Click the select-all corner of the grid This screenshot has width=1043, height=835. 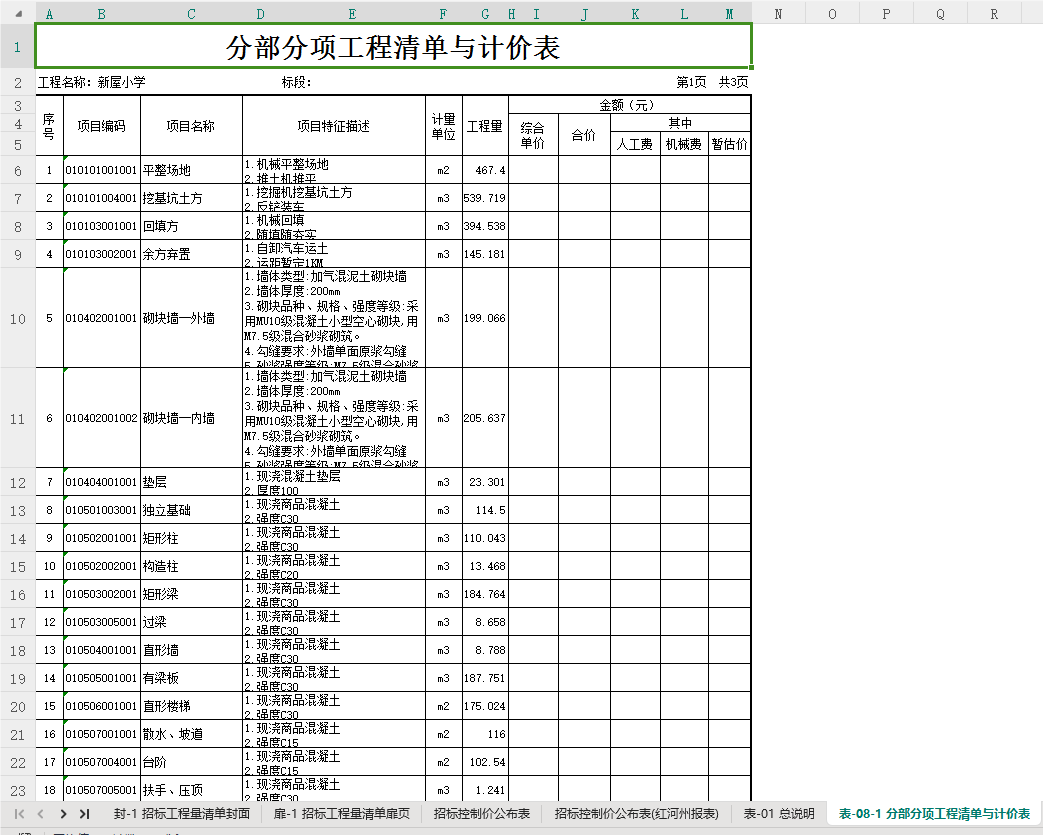(x=17, y=13)
